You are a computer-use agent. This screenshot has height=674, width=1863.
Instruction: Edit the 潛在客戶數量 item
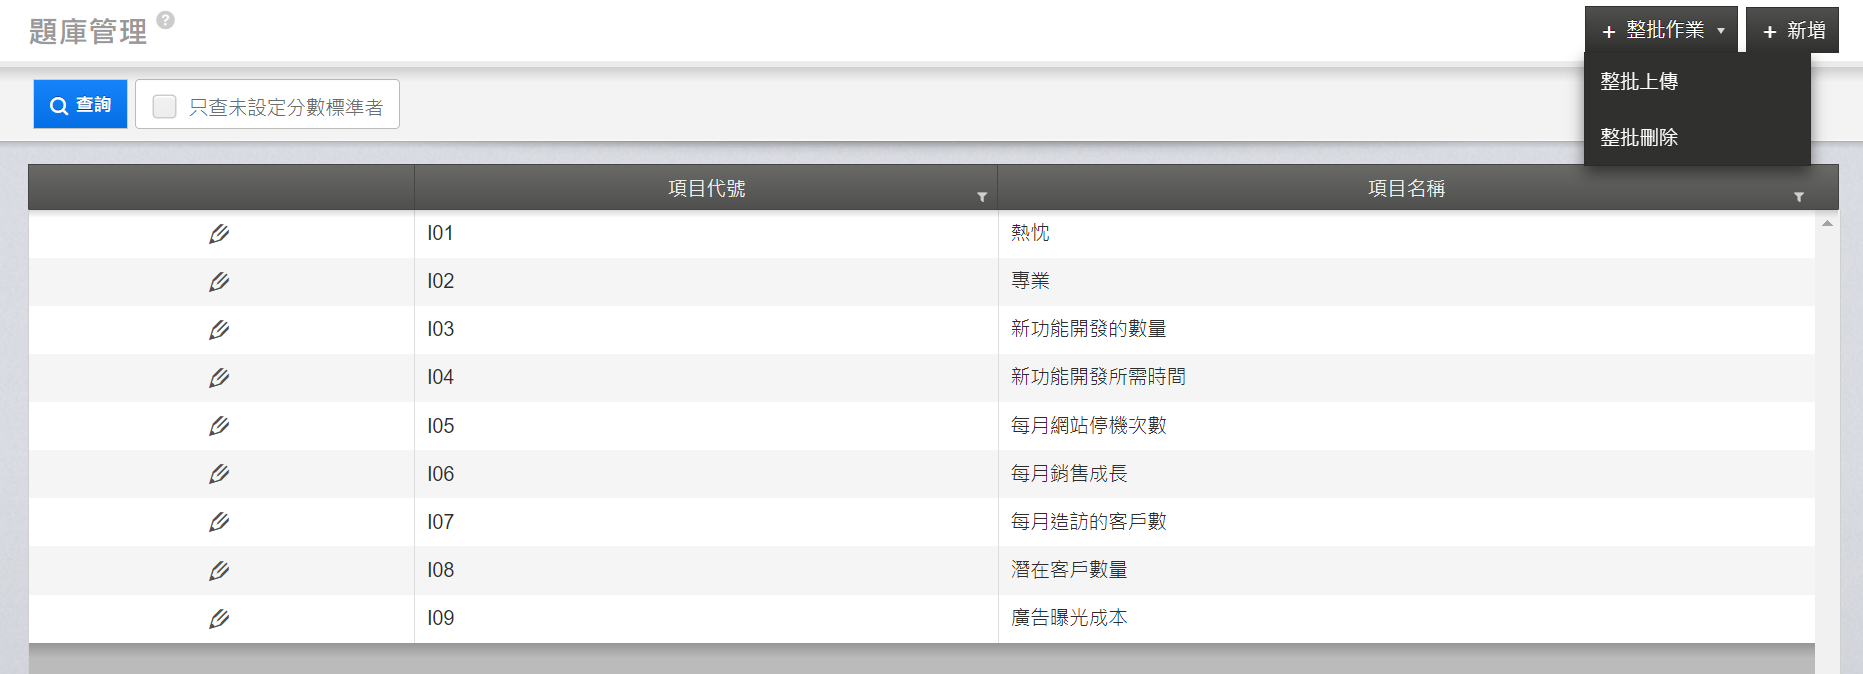click(x=219, y=570)
